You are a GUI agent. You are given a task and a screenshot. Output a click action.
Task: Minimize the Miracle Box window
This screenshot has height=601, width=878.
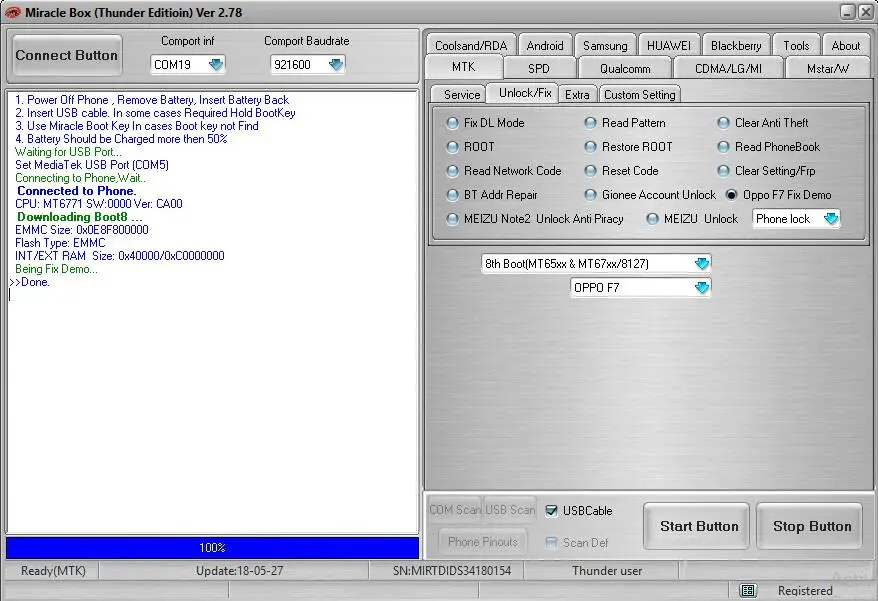click(x=848, y=12)
